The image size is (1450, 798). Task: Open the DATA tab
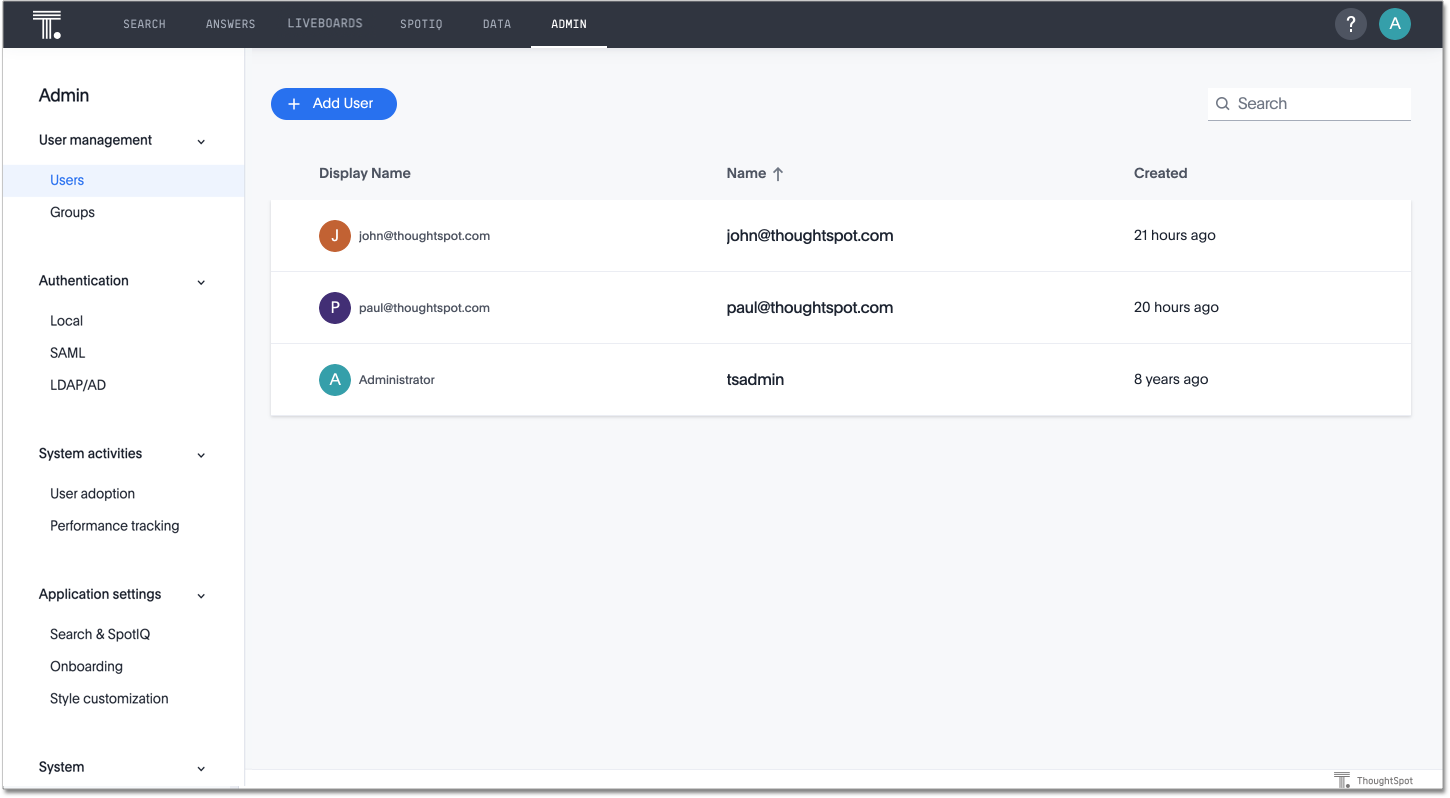point(496,23)
